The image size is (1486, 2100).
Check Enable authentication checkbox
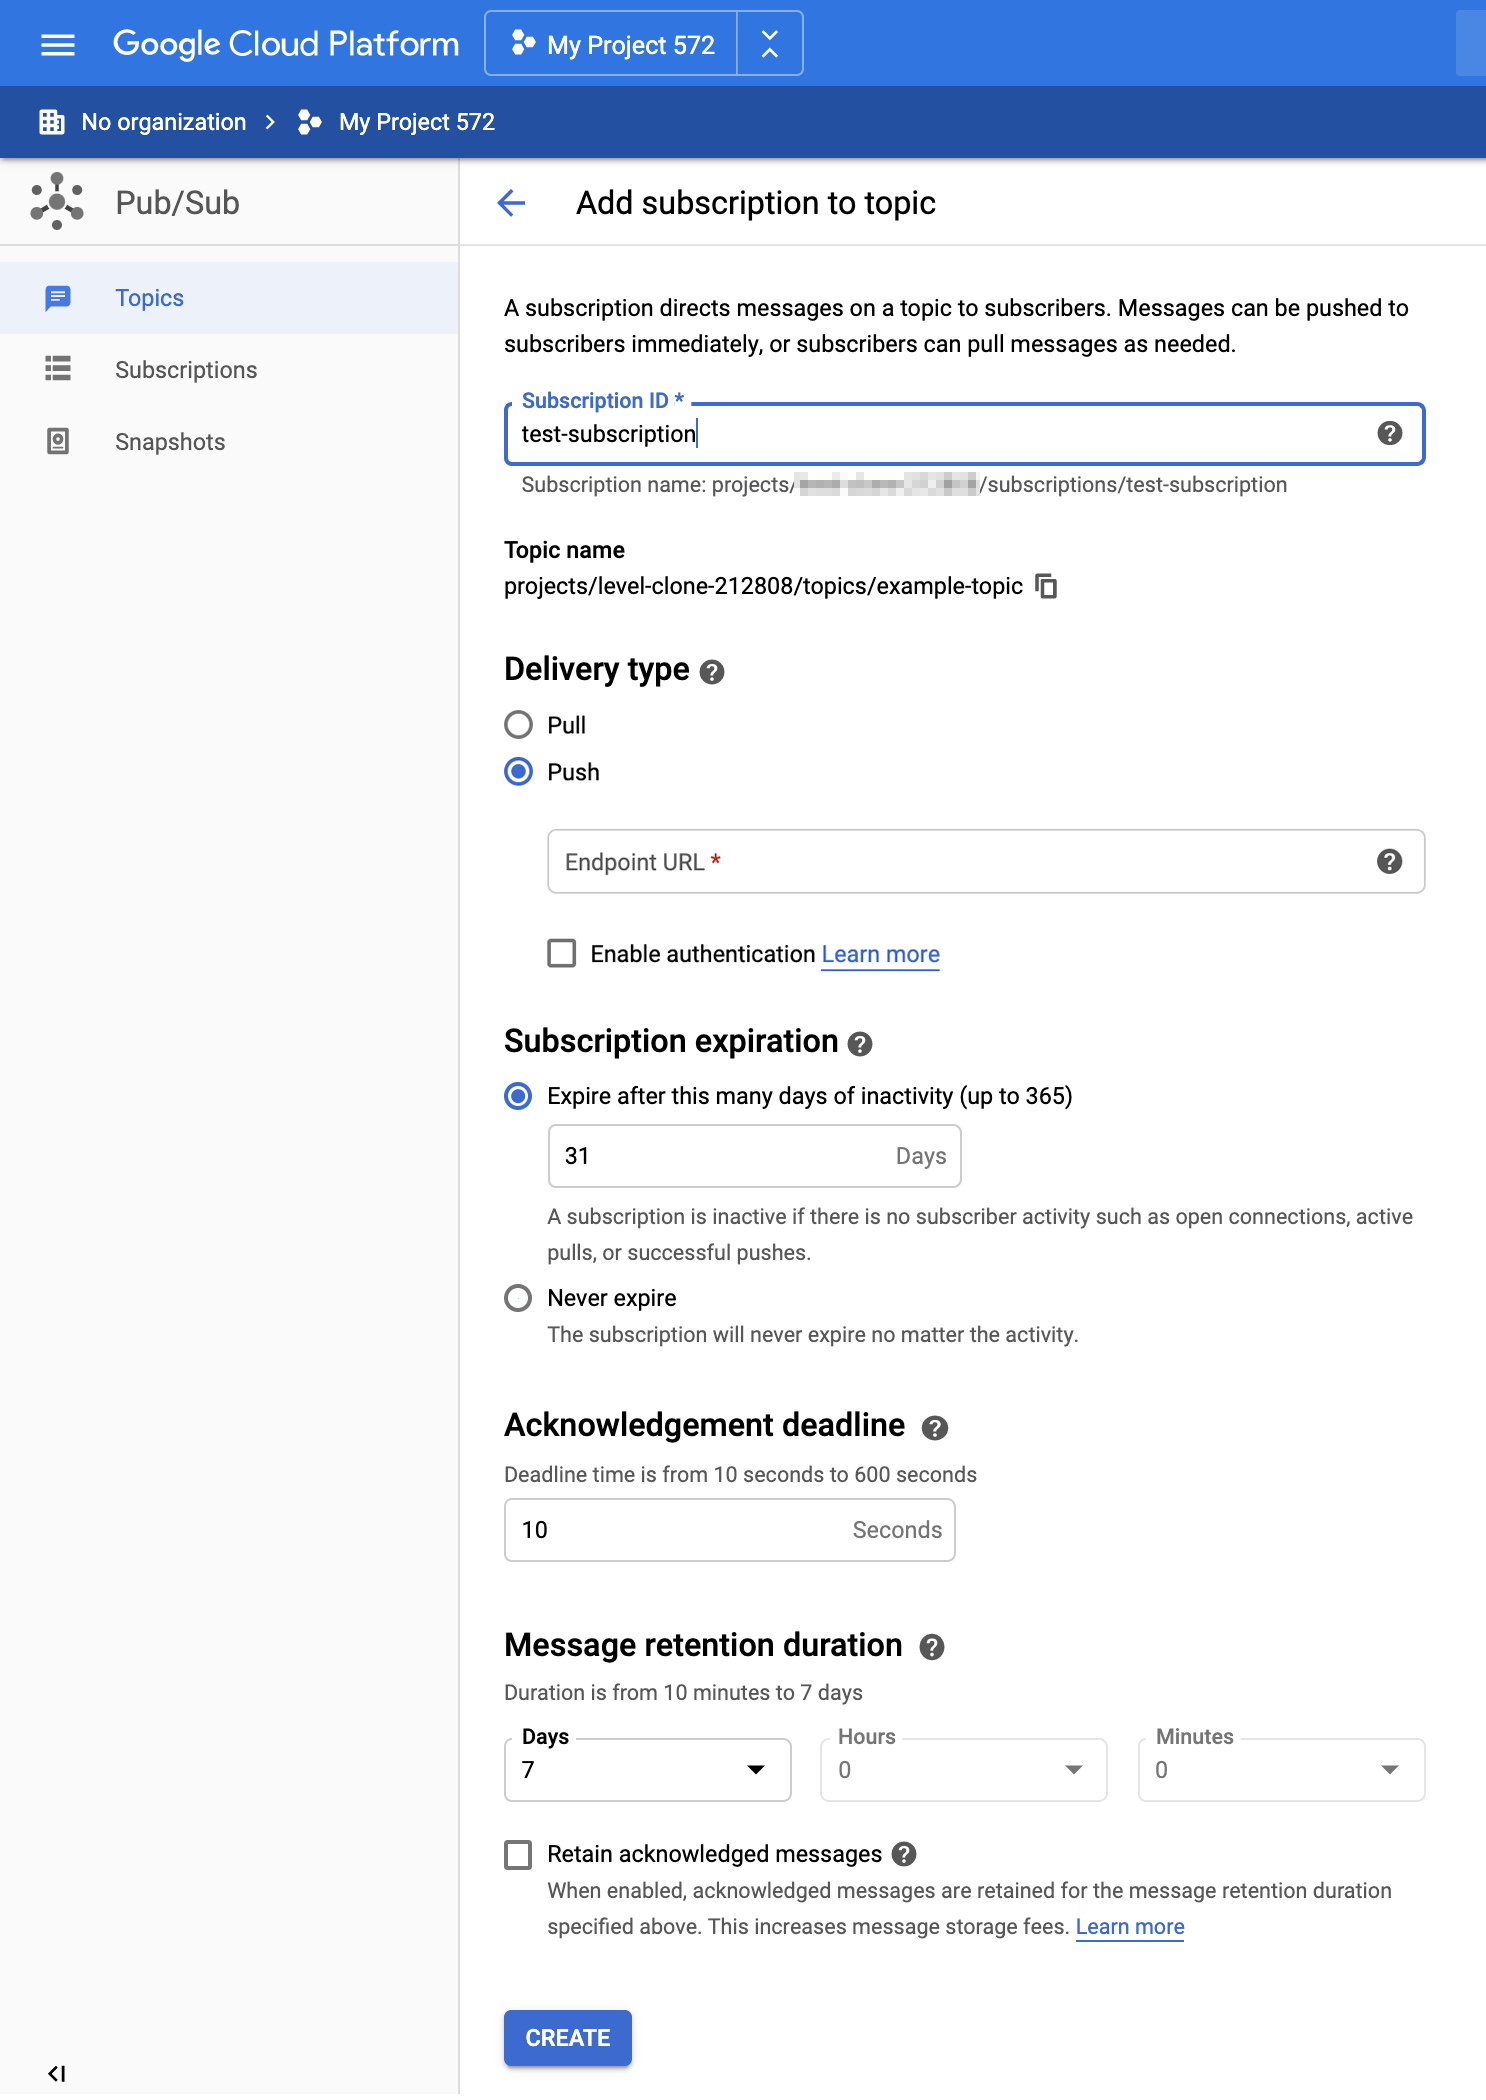click(562, 953)
